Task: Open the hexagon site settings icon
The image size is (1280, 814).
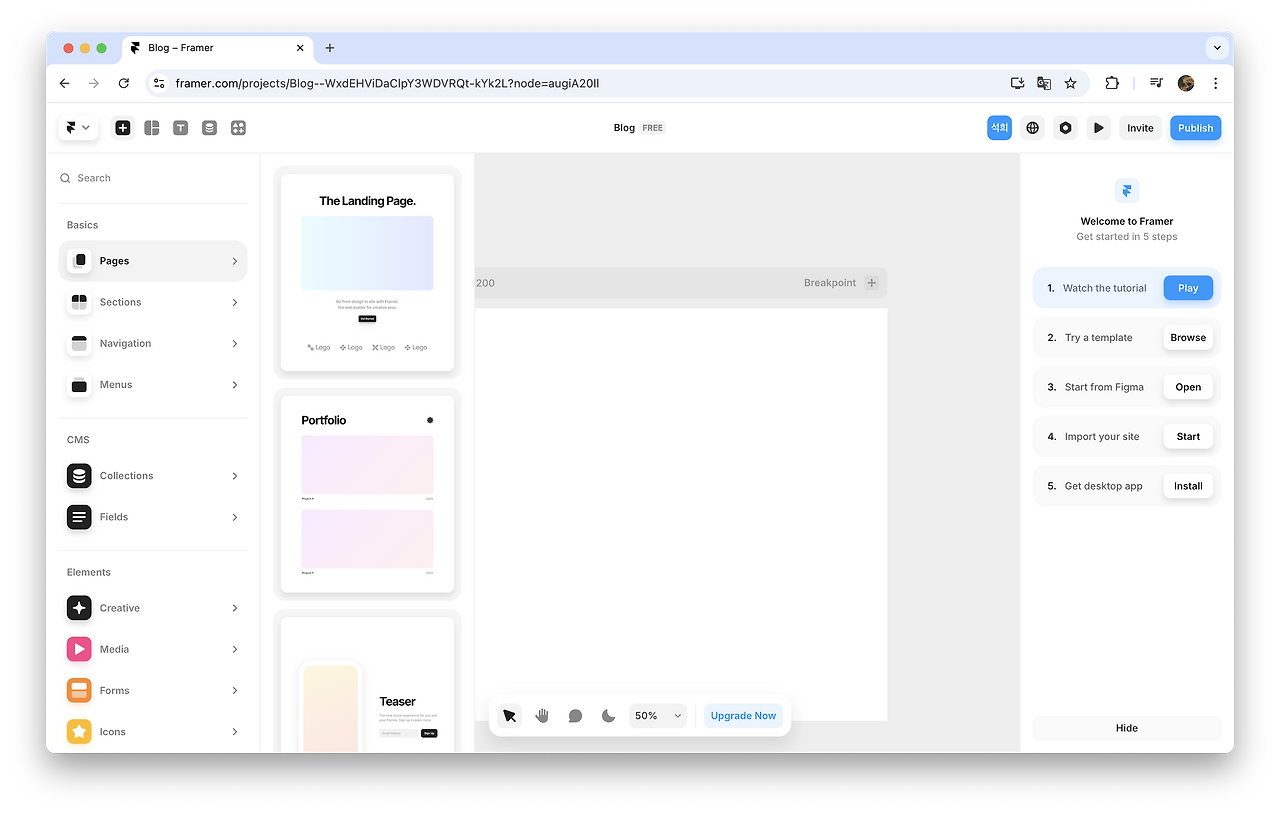Action: click(x=1066, y=128)
